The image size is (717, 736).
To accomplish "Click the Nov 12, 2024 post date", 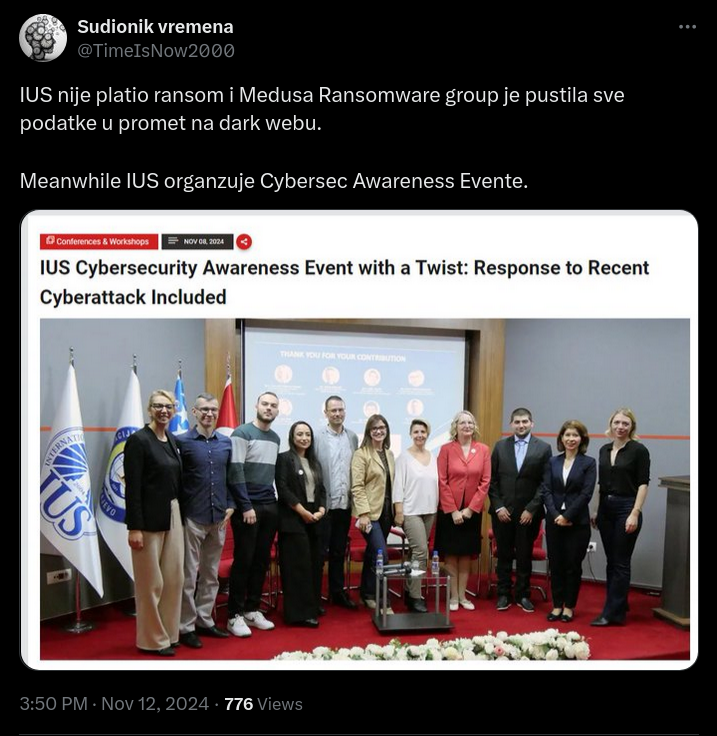I will point(155,704).
